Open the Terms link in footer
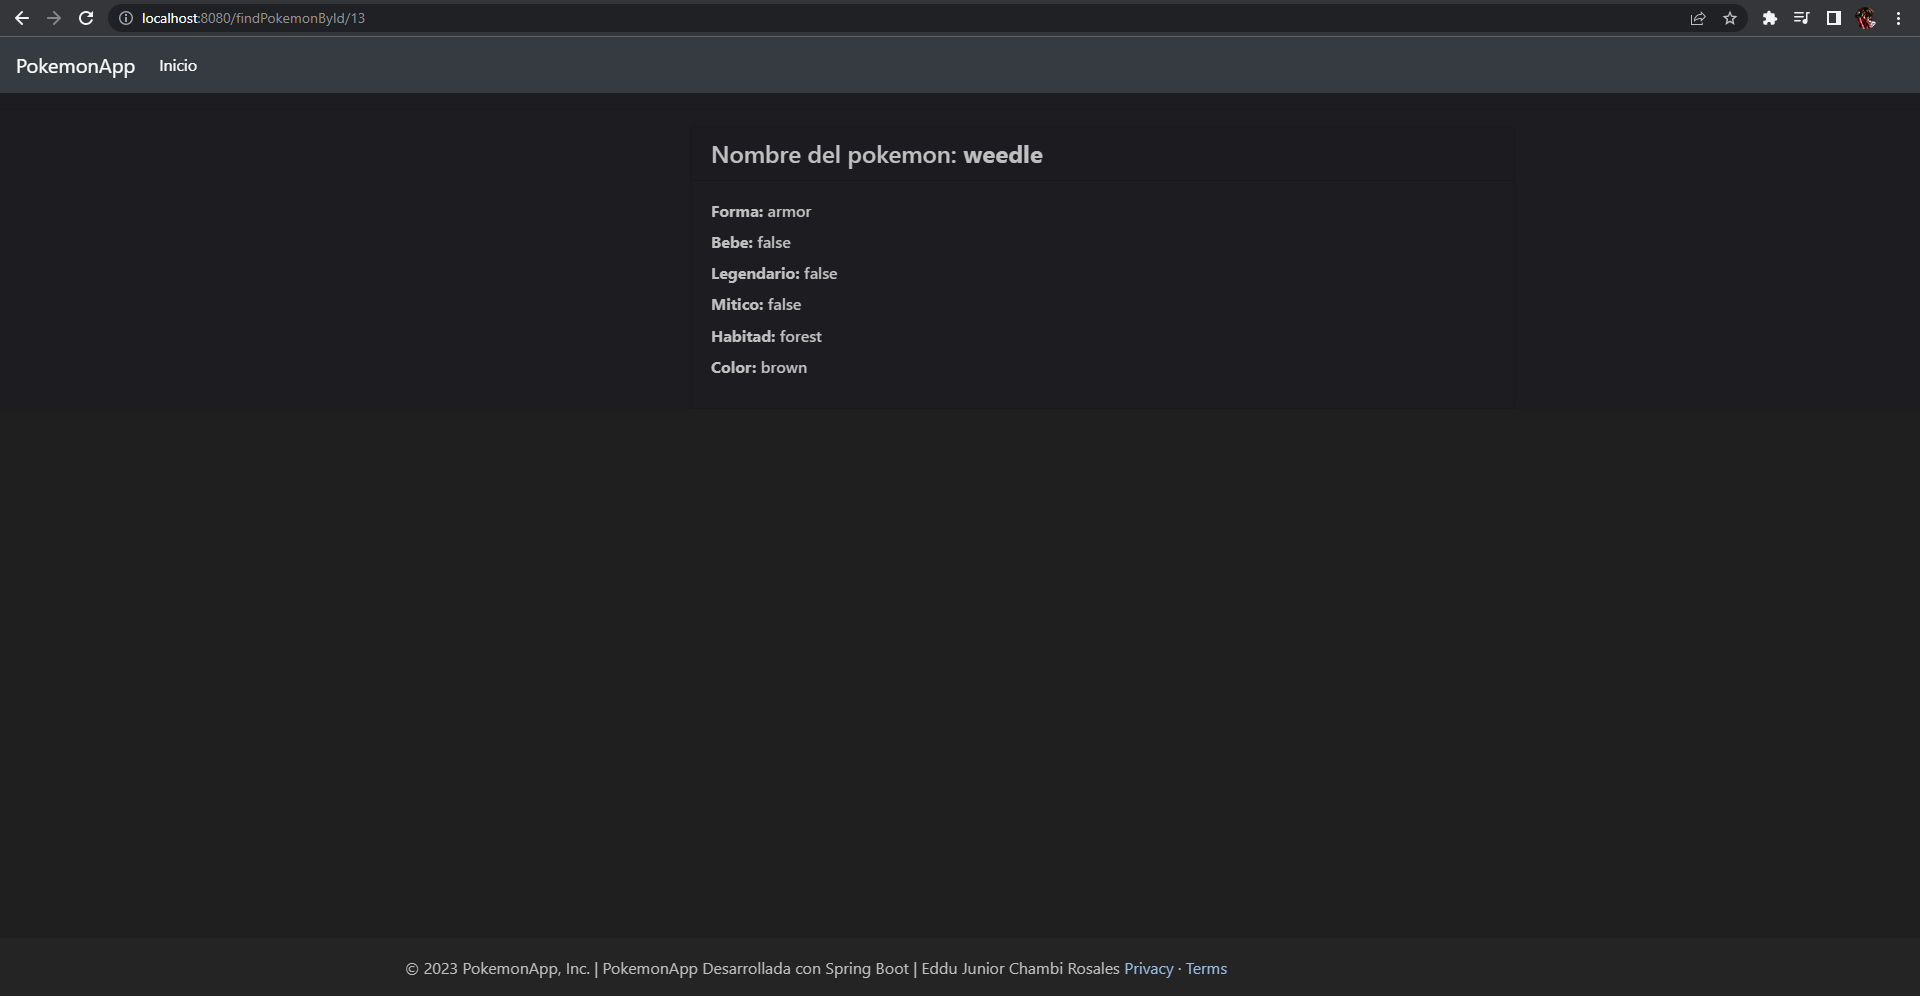1920x996 pixels. 1206,968
